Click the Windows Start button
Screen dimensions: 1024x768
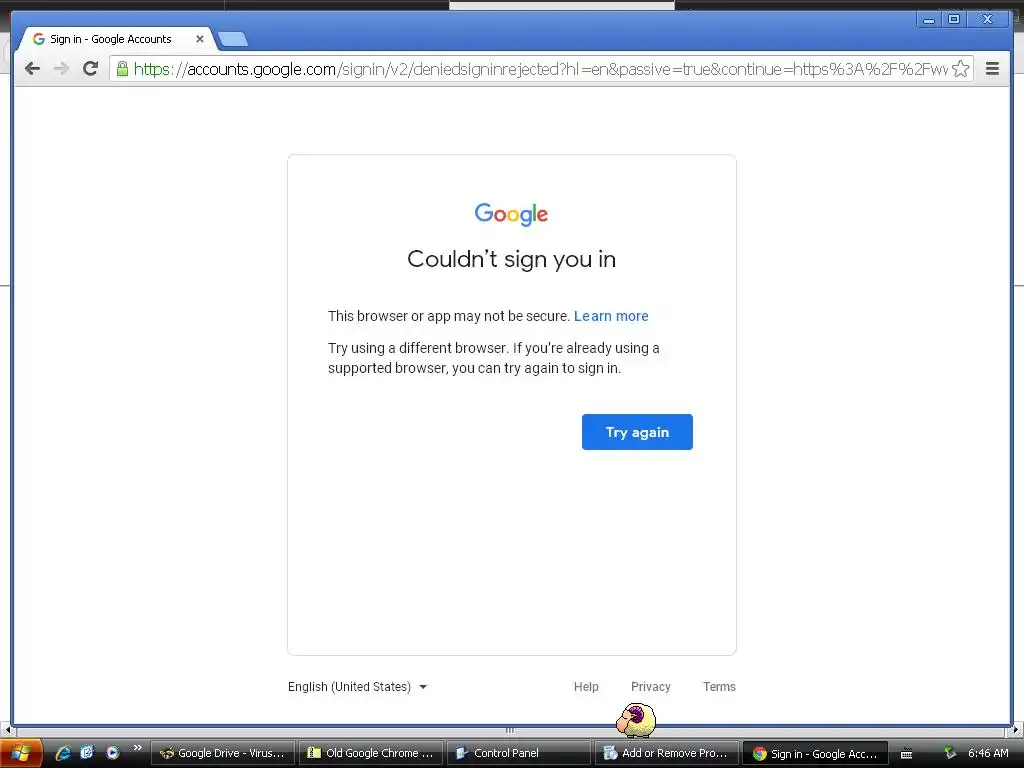tap(22, 753)
